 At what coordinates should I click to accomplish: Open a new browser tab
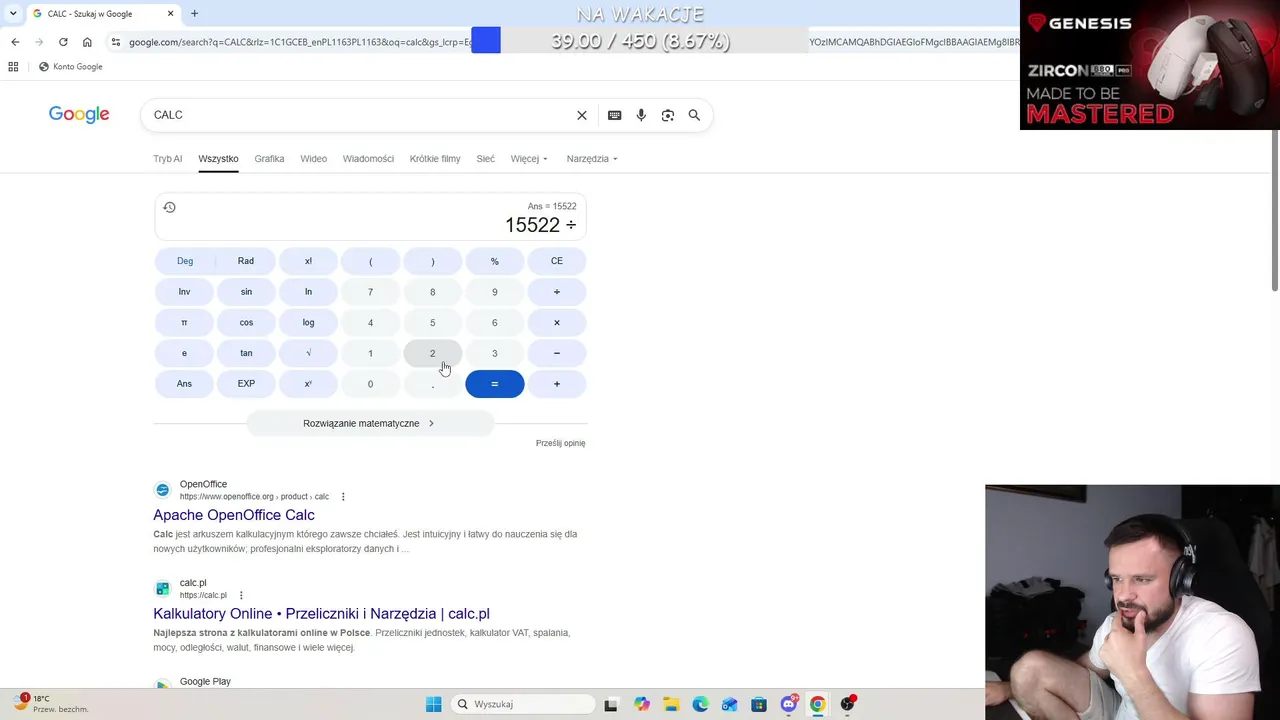(x=194, y=14)
